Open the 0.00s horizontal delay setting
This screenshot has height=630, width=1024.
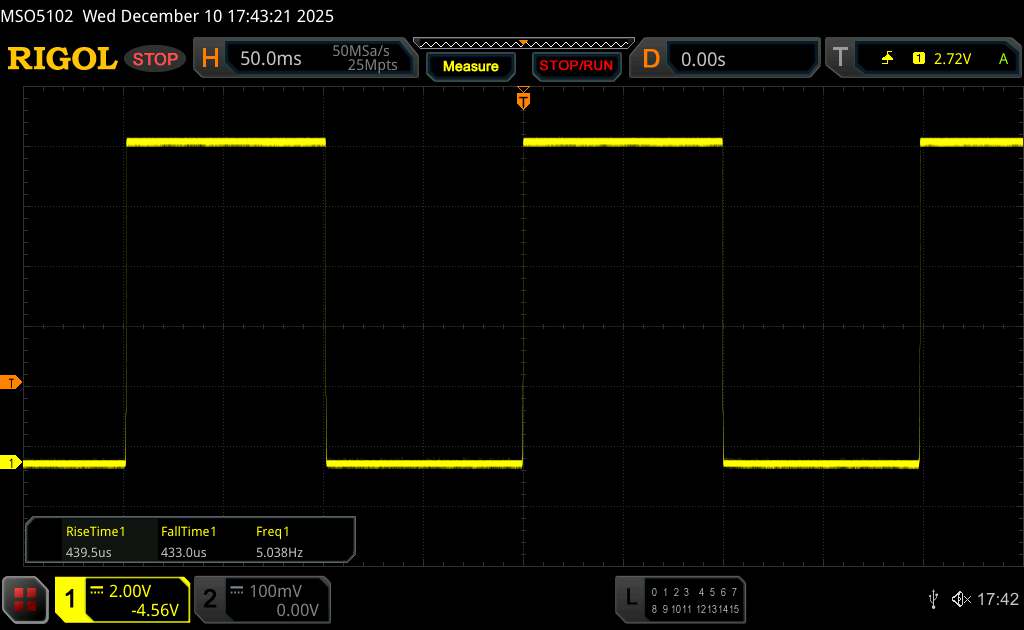click(703, 59)
